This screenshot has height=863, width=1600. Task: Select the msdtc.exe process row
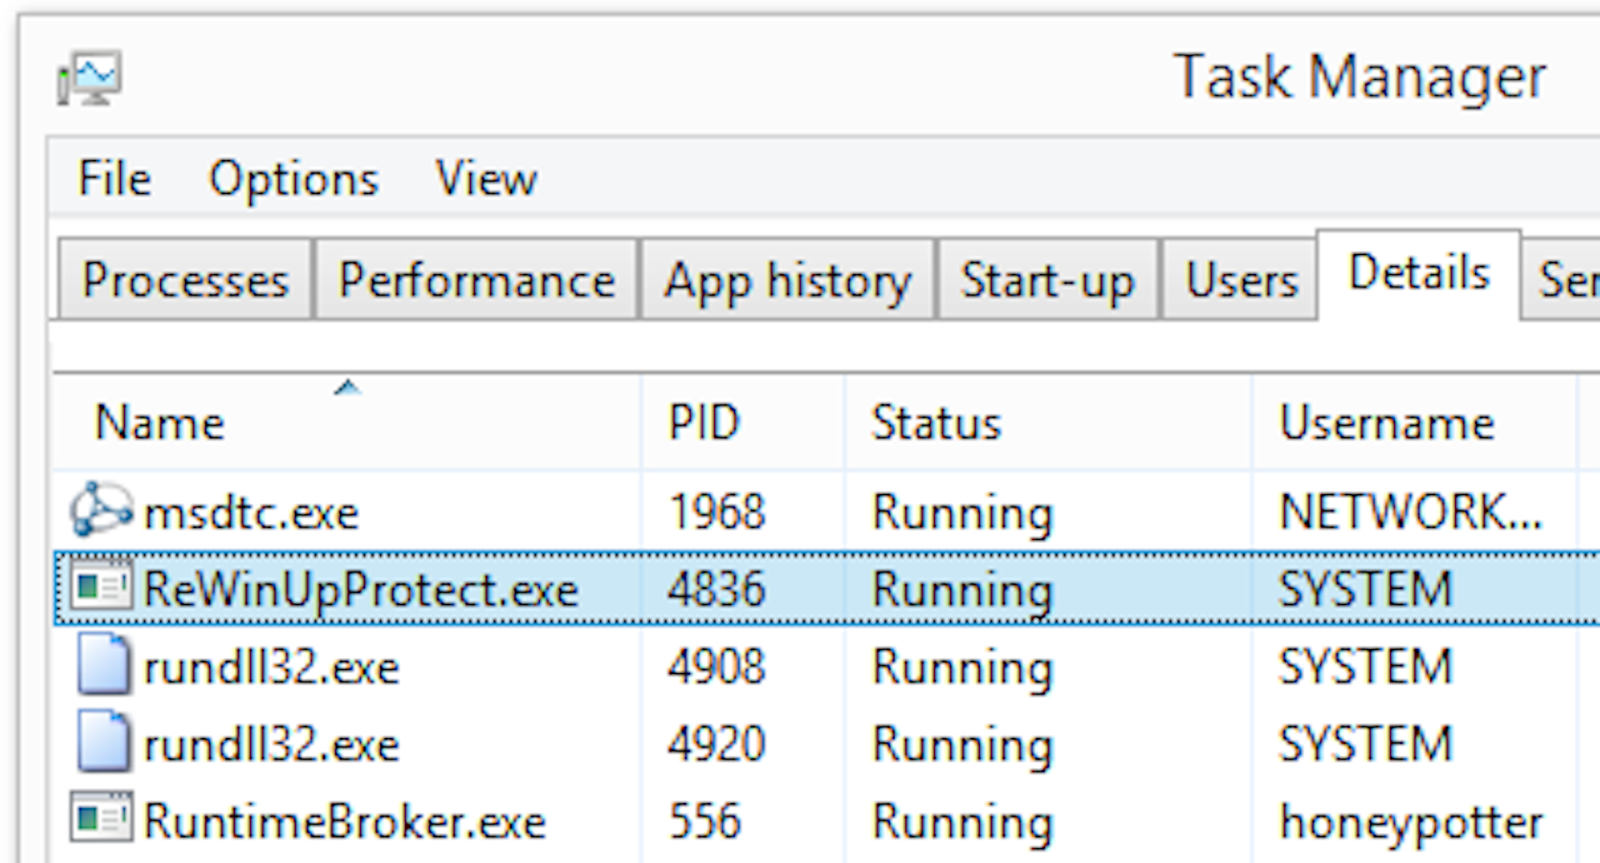(251, 513)
